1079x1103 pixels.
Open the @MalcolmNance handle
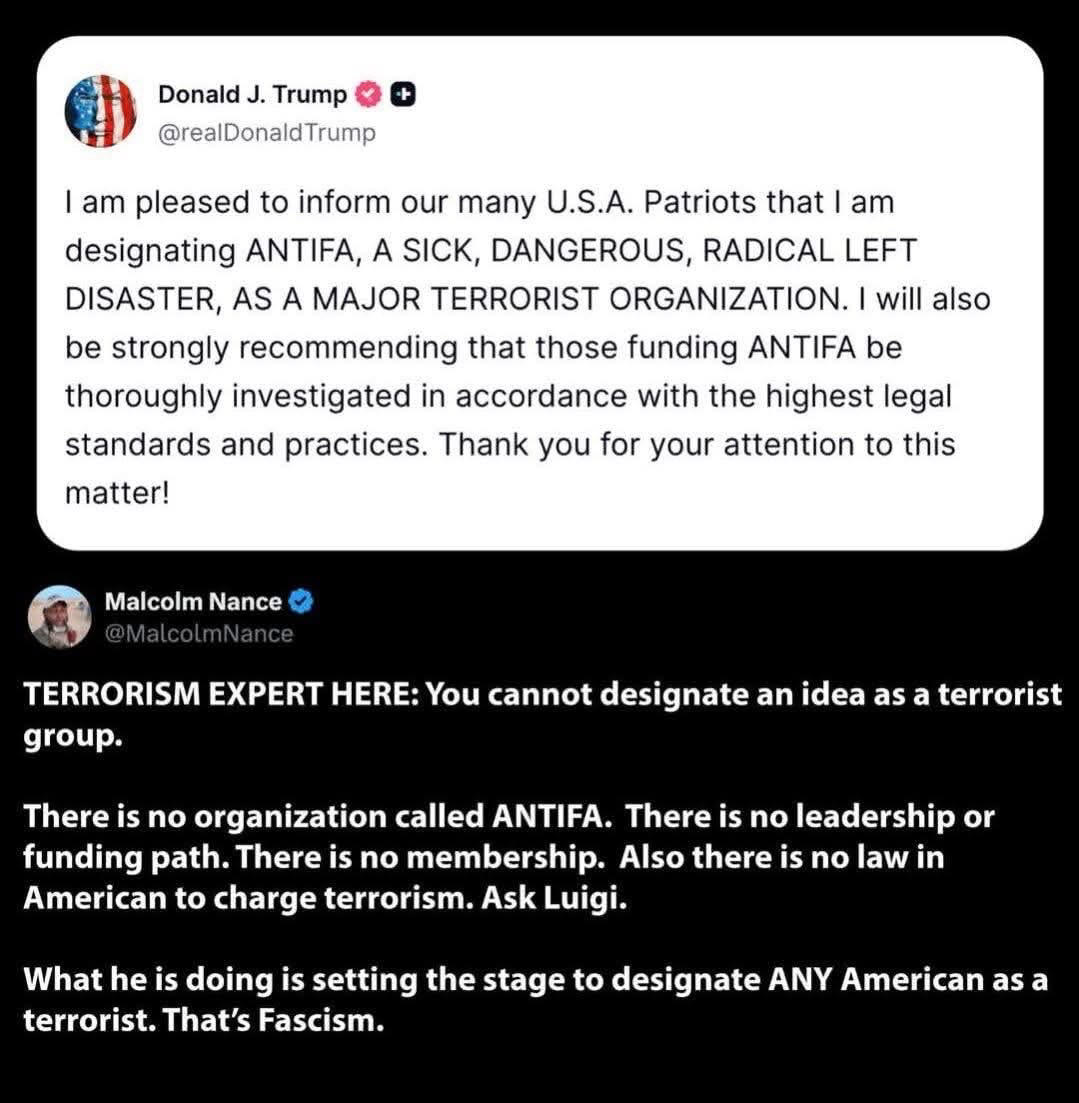[x=199, y=634]
